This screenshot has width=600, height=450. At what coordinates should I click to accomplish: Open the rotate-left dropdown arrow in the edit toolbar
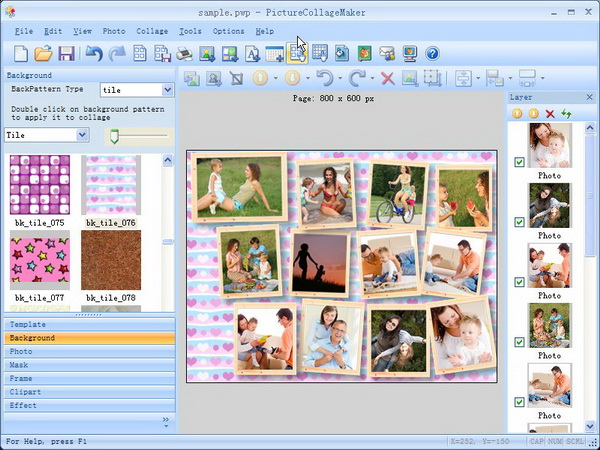coord(338,78)
